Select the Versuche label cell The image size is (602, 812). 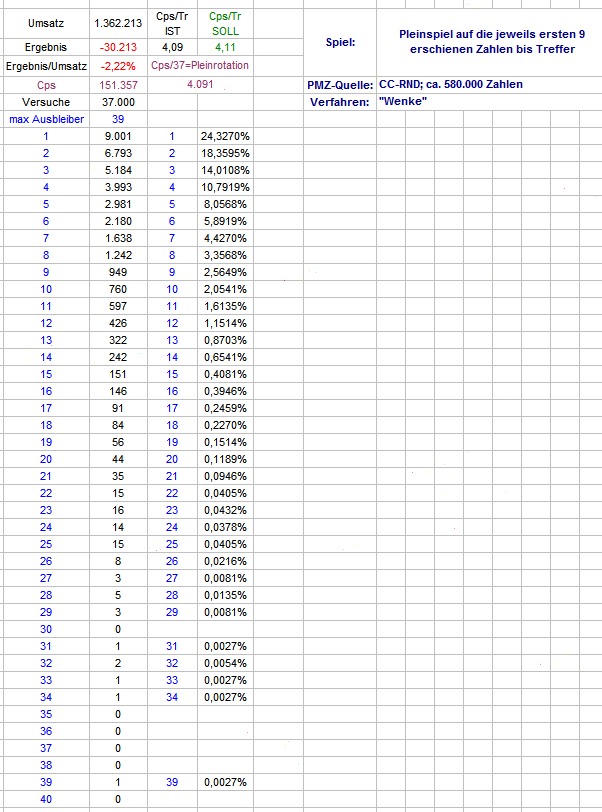click(x=46, y=102)
